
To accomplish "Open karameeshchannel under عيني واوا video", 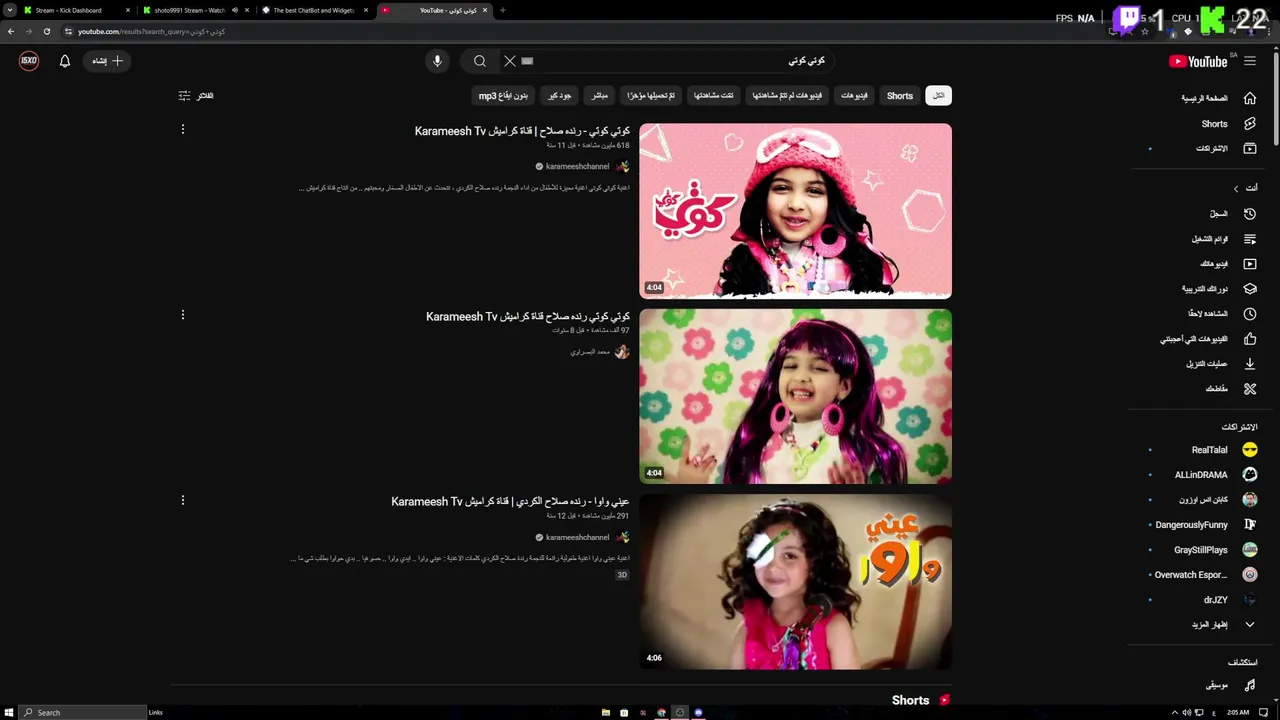I will [577, 538].
